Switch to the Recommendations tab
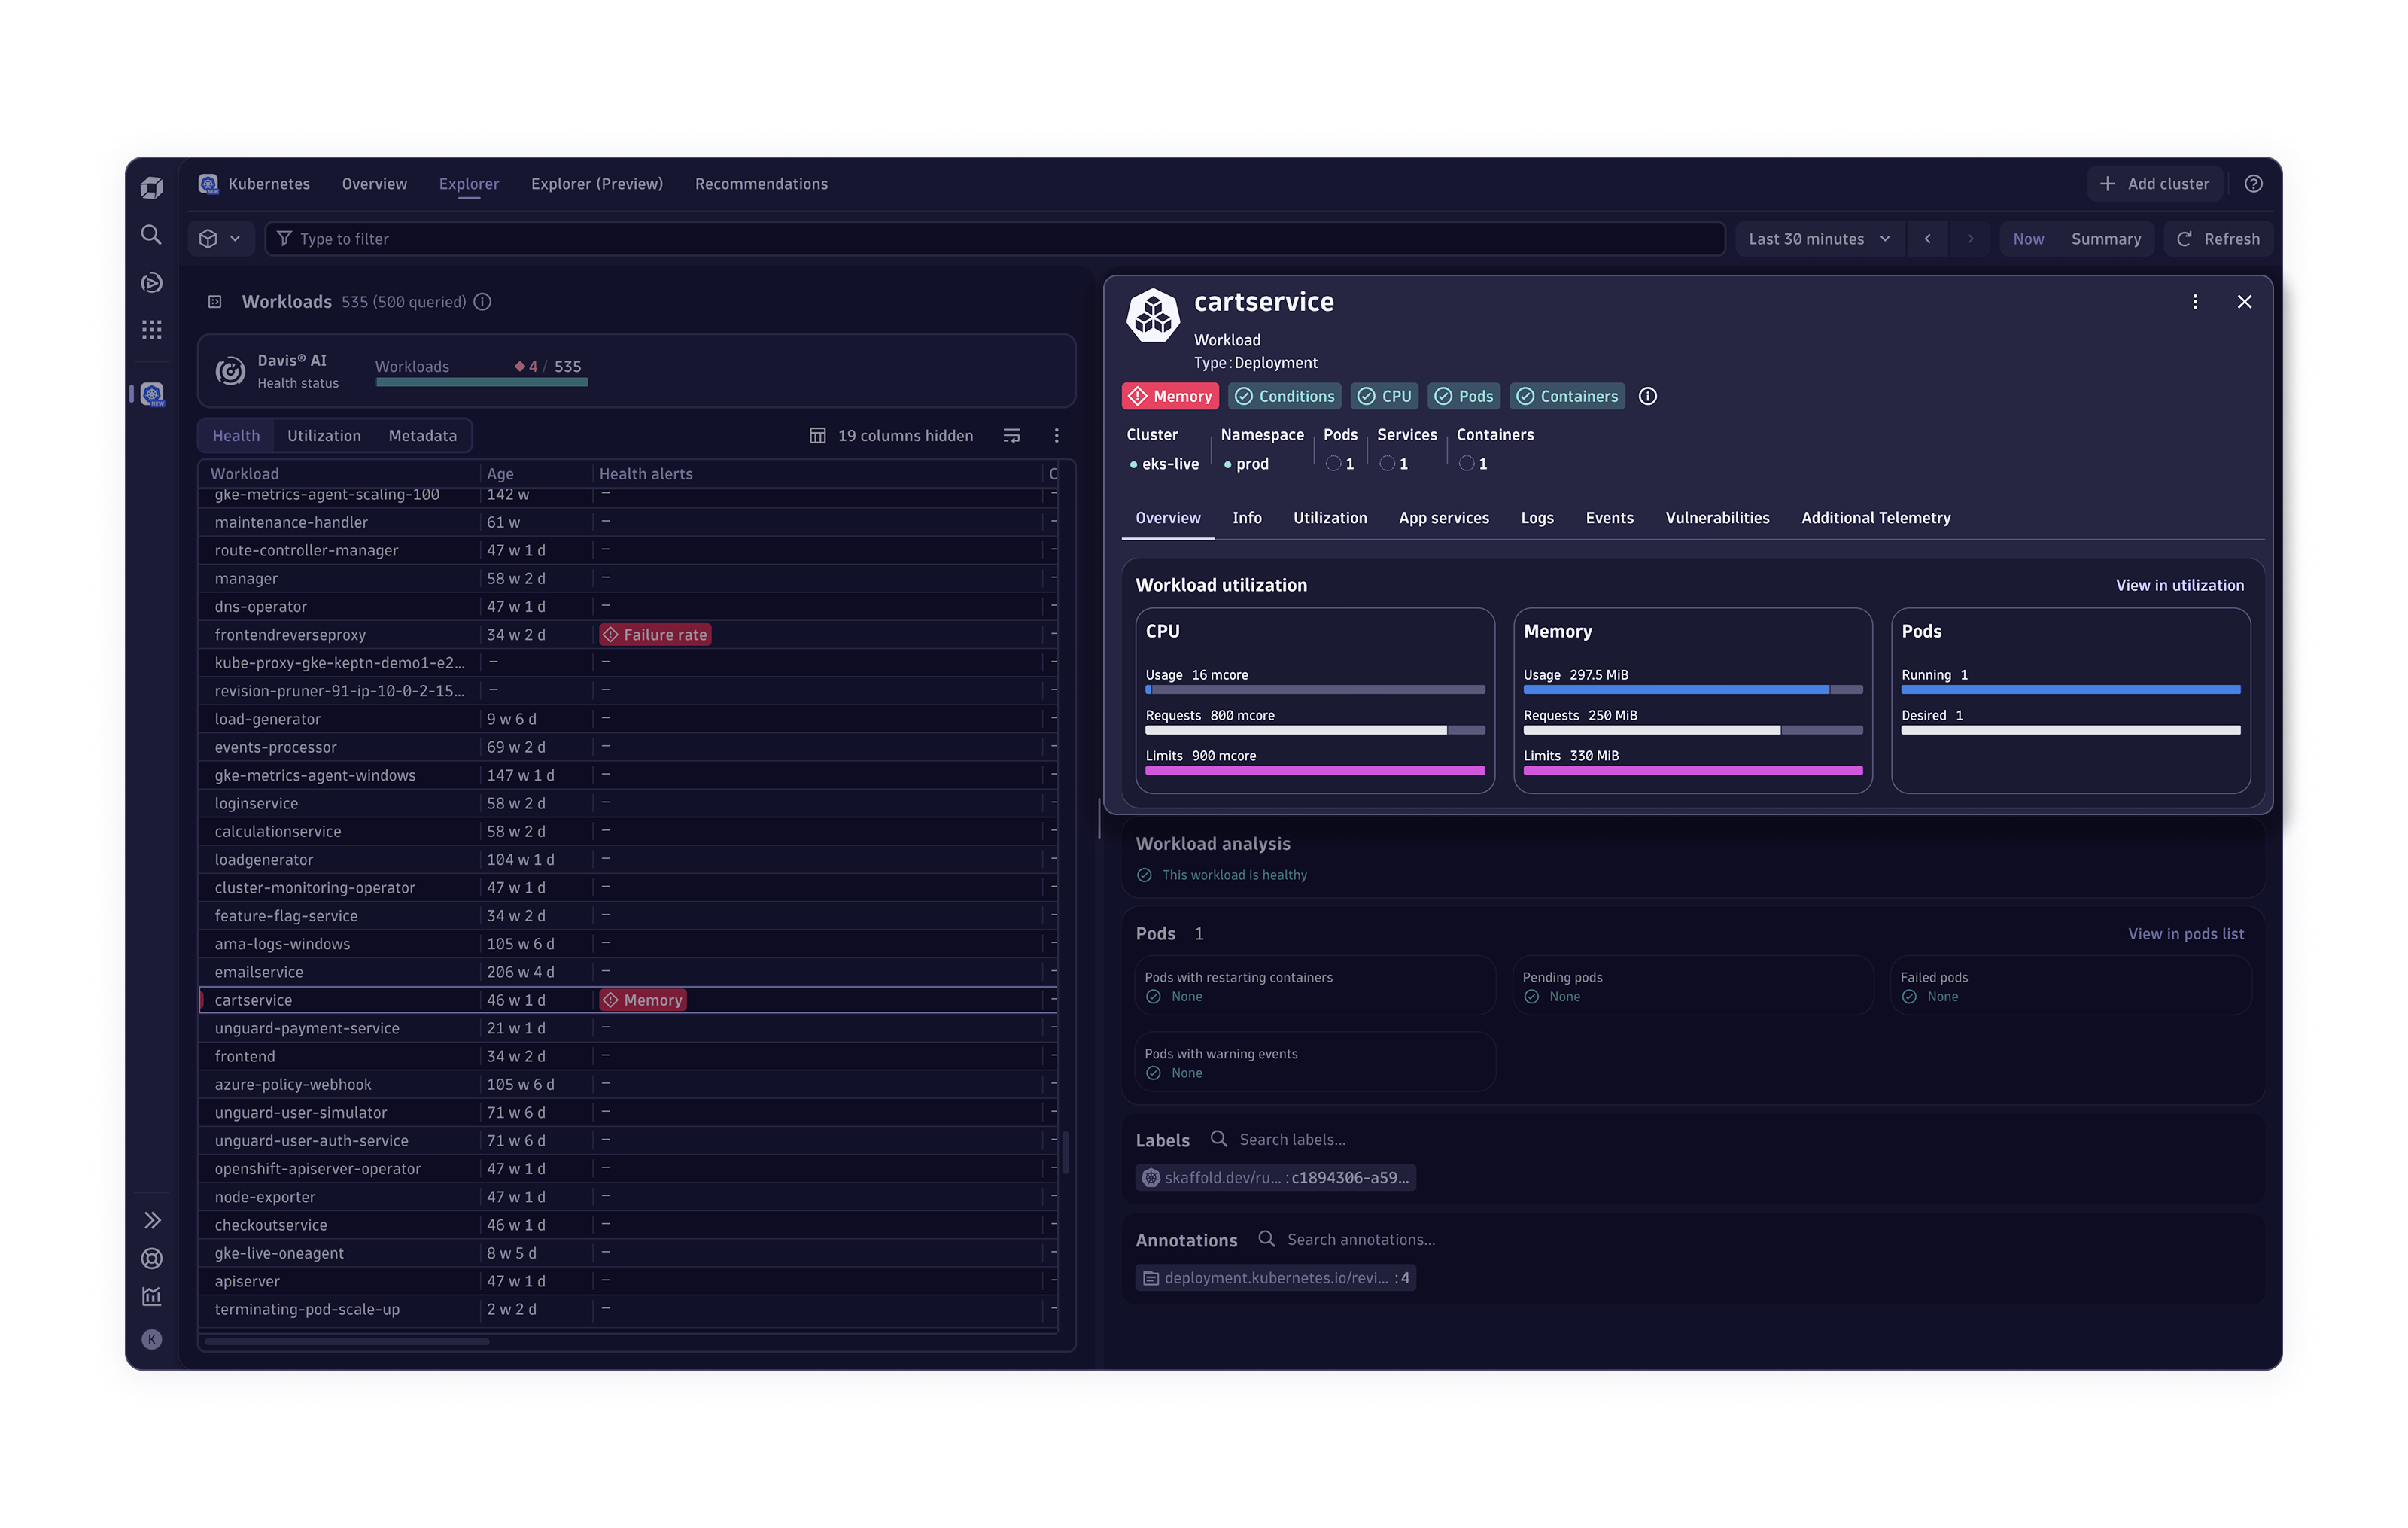The width and height of the screenshot is (2408, 1528). coord(761,184)
